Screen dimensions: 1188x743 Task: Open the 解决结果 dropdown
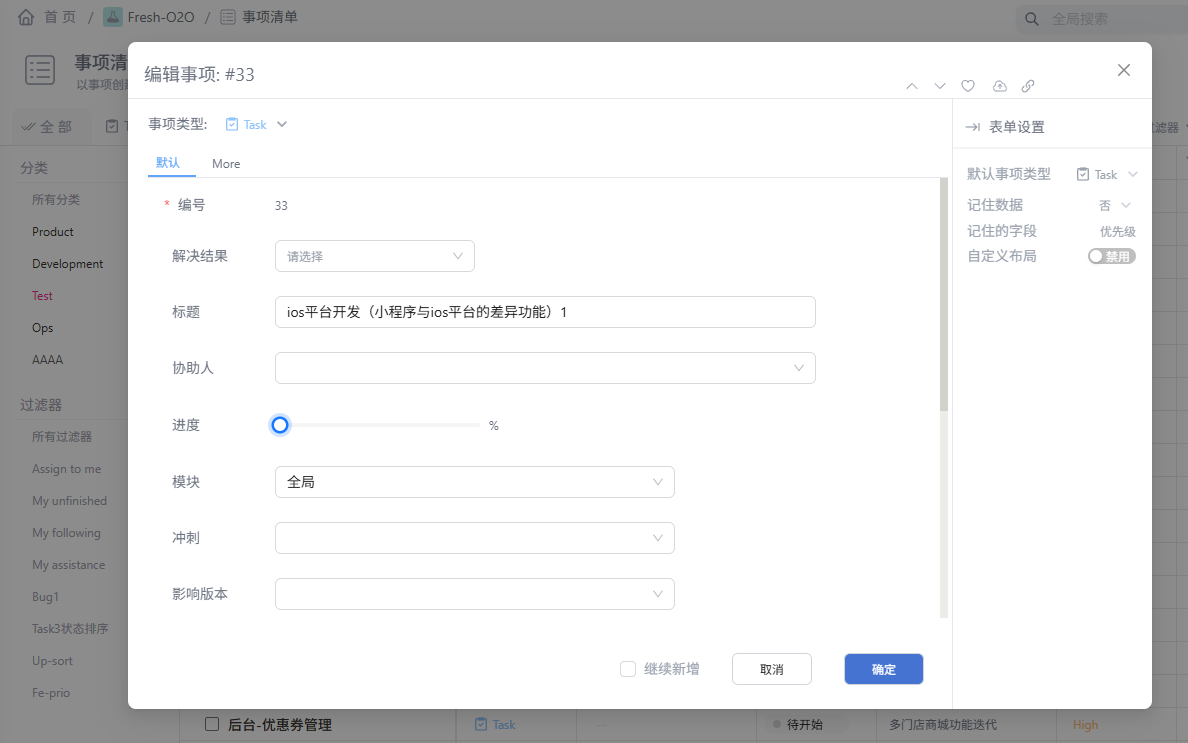point(375,256)
